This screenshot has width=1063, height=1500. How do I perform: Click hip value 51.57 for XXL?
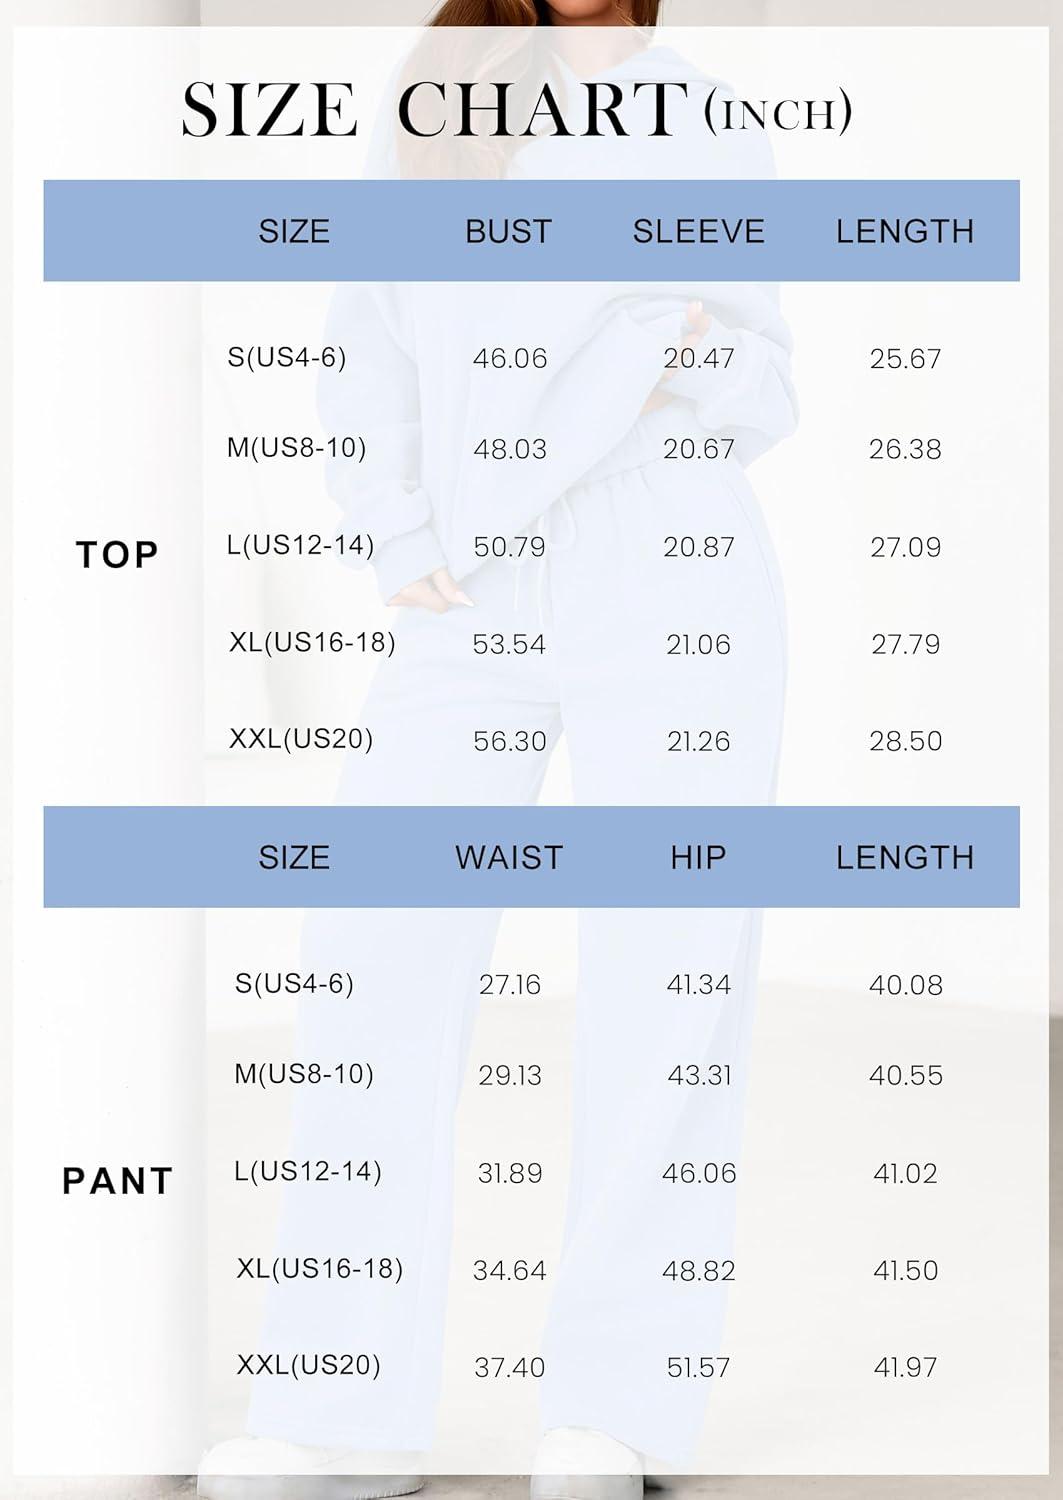pos(698,1367)
